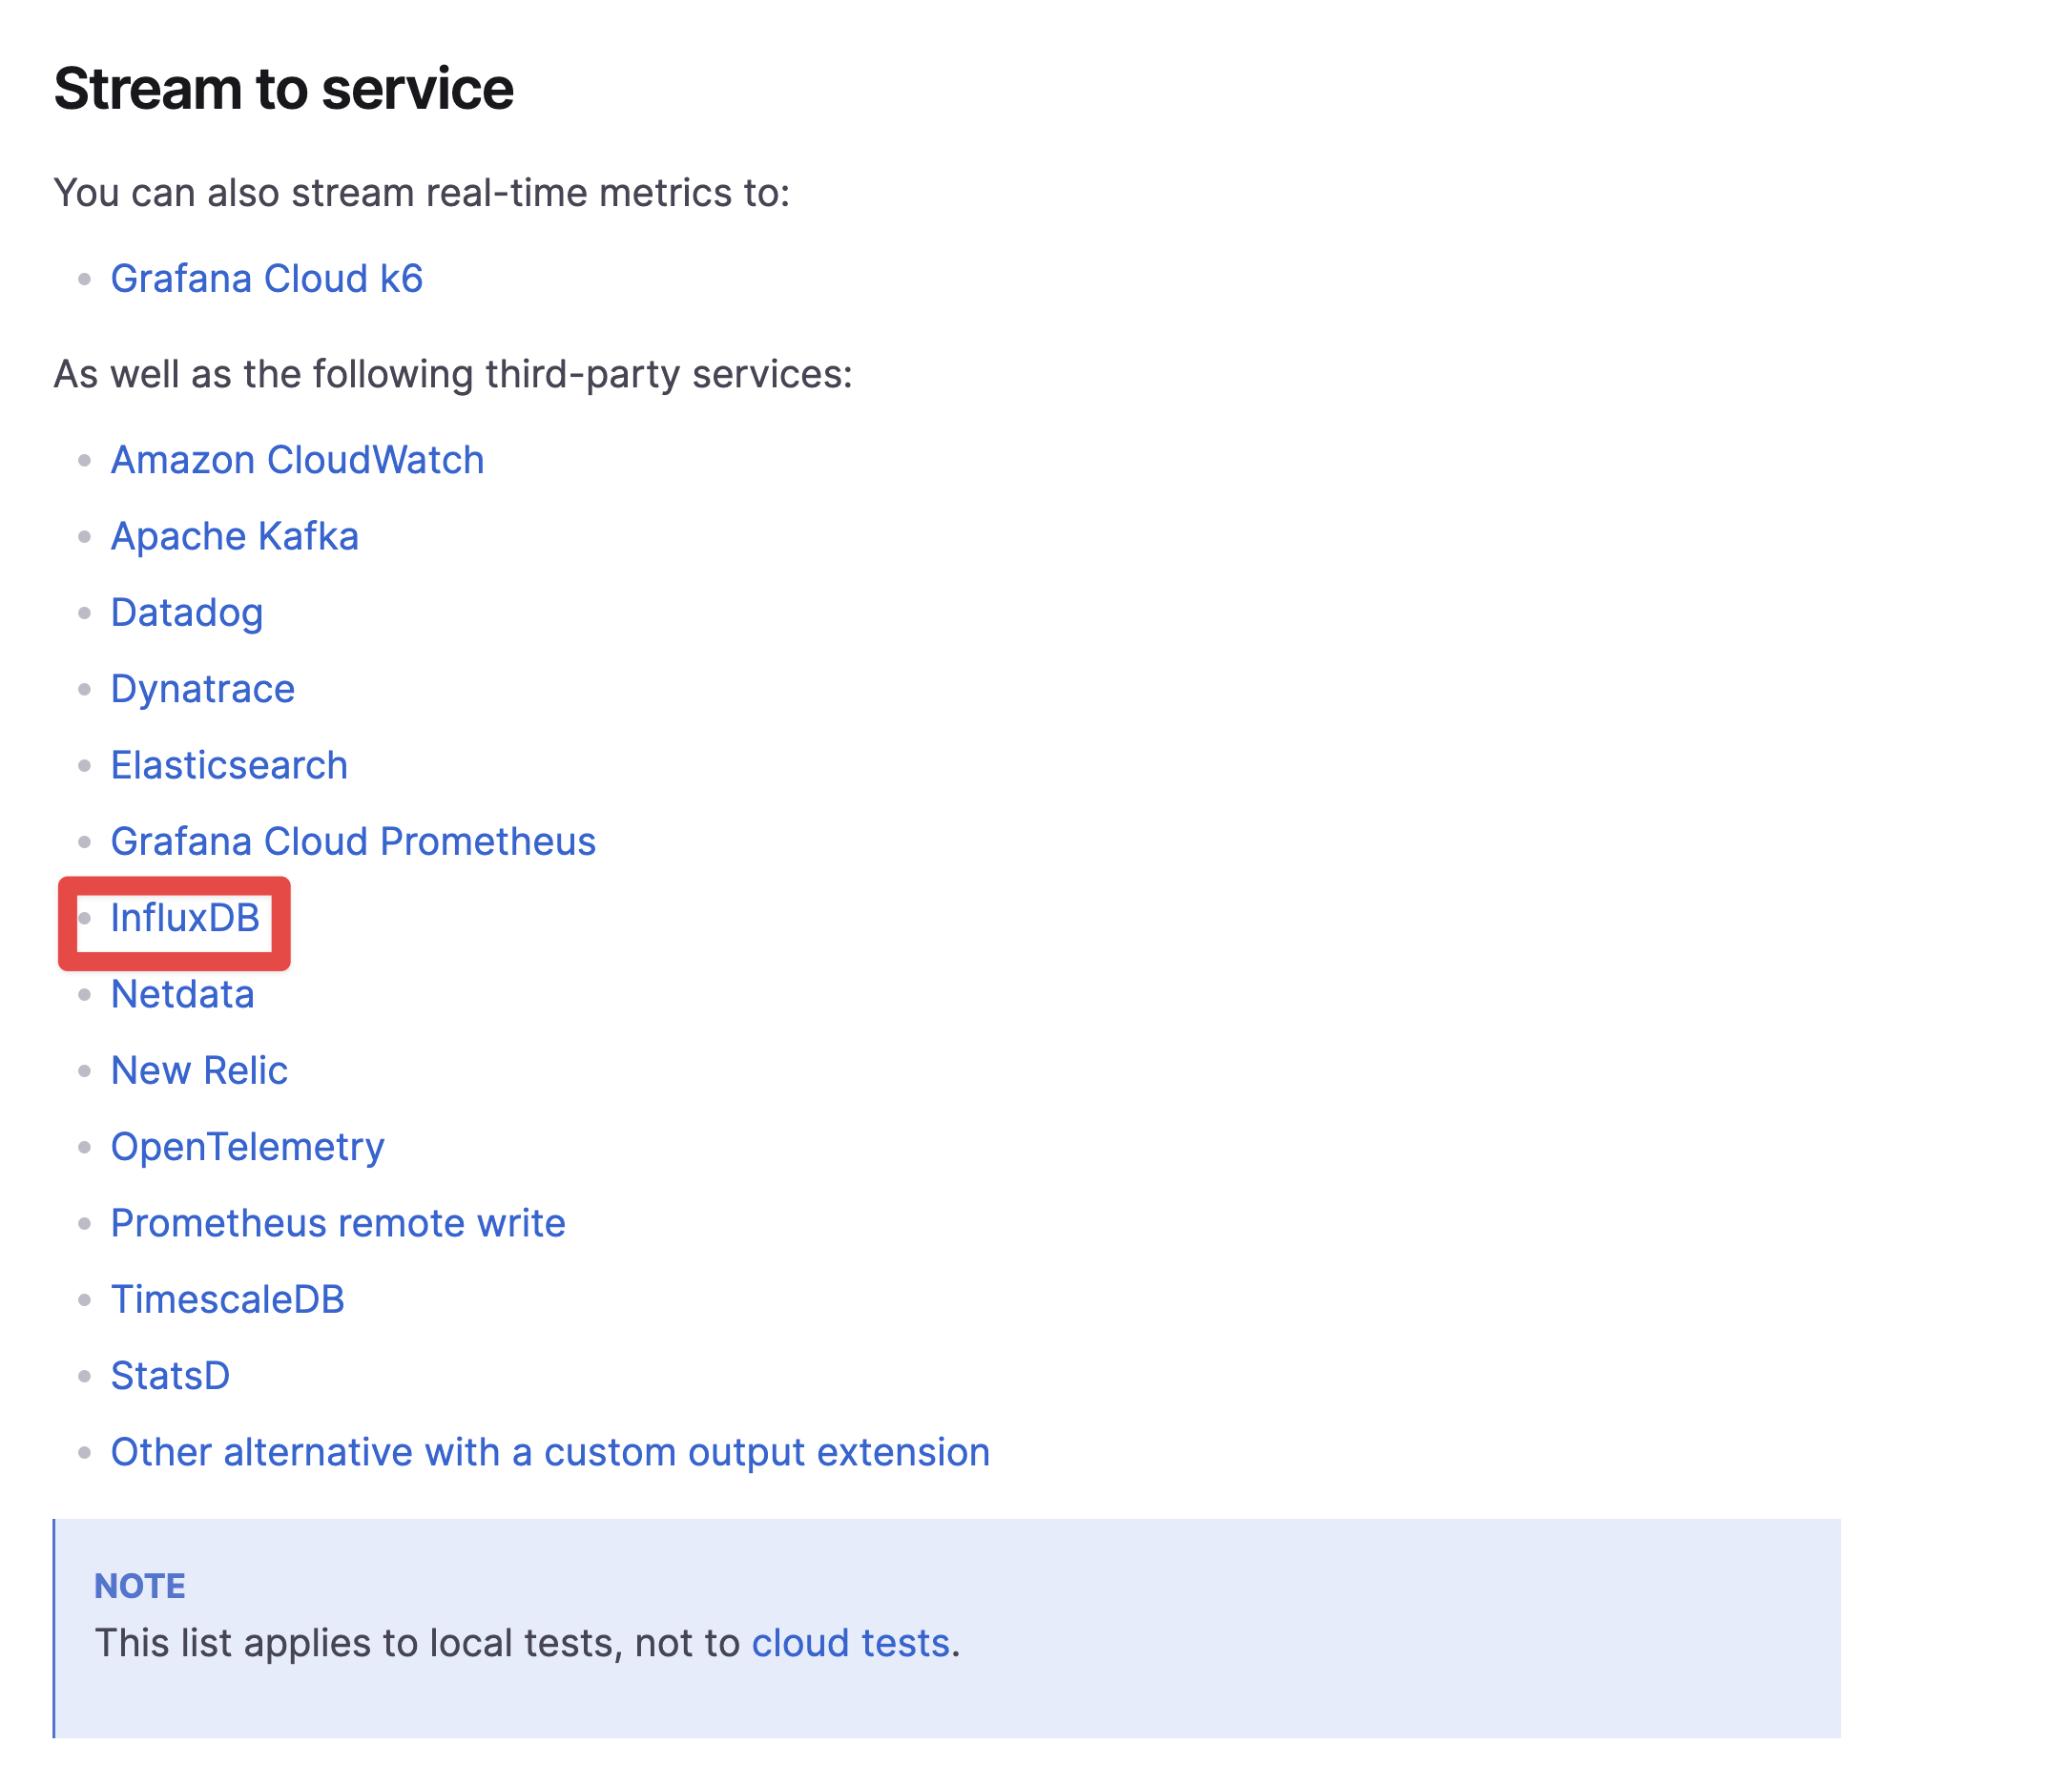
Task: Follow the cloud tests link in note
Action: coord(850,1643)
